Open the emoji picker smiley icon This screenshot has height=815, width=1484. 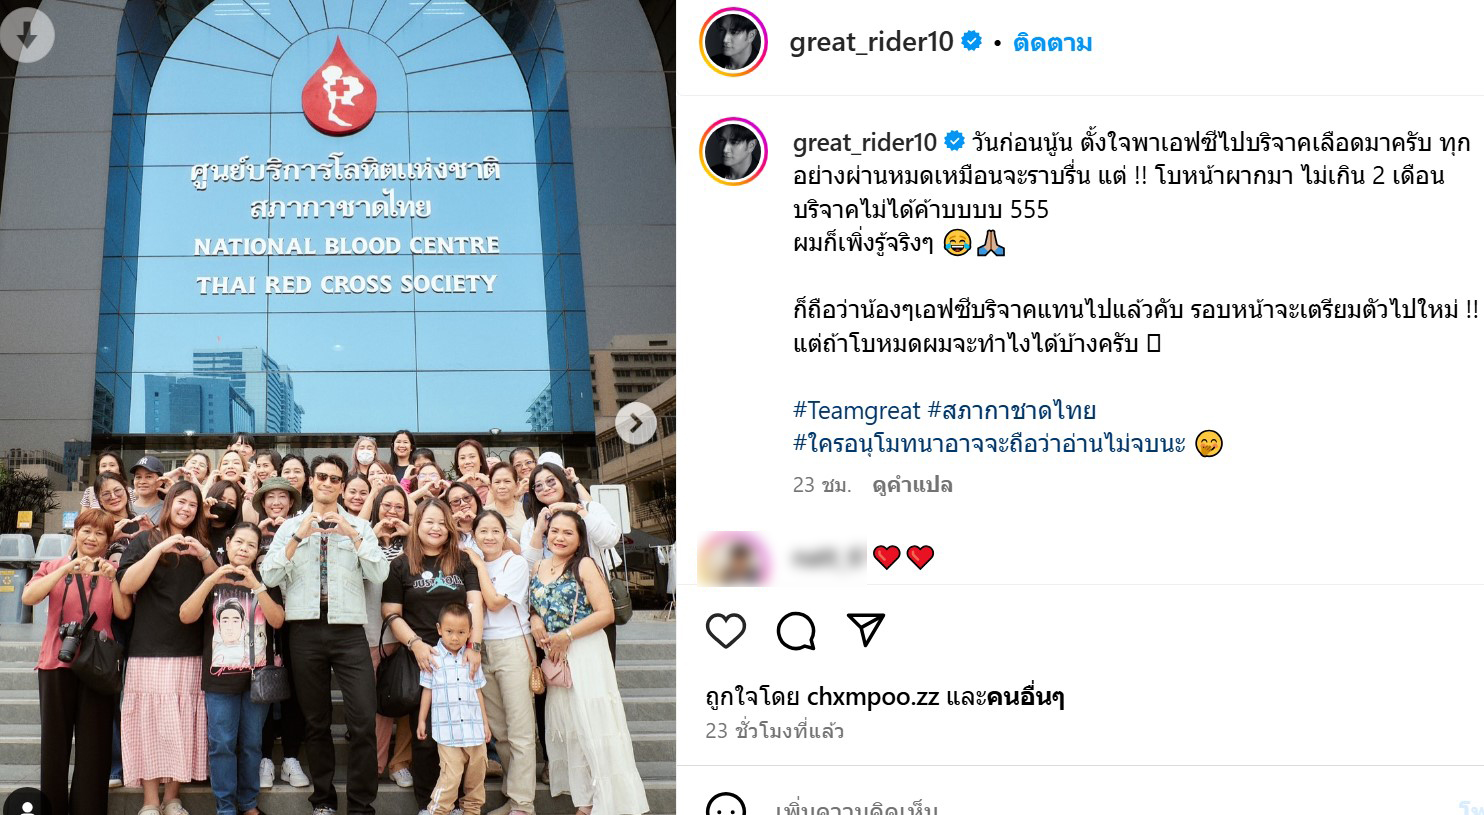point(726,806)
